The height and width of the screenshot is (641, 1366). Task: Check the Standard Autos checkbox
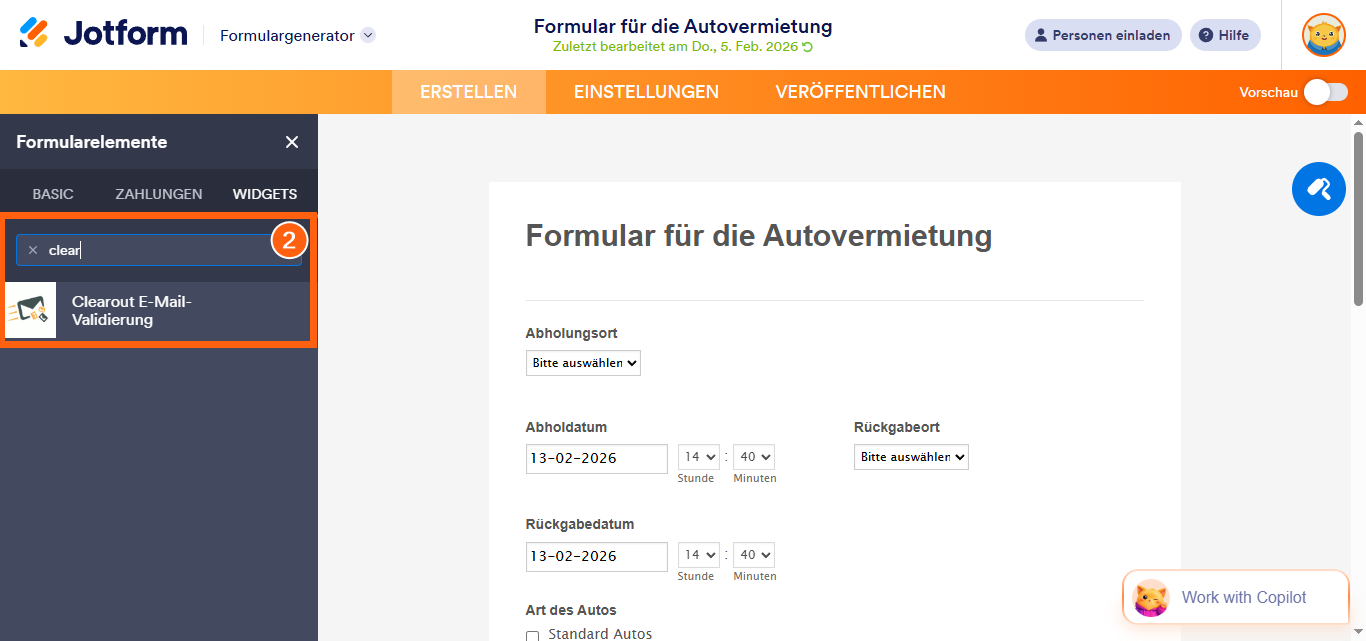click(532, 633)
